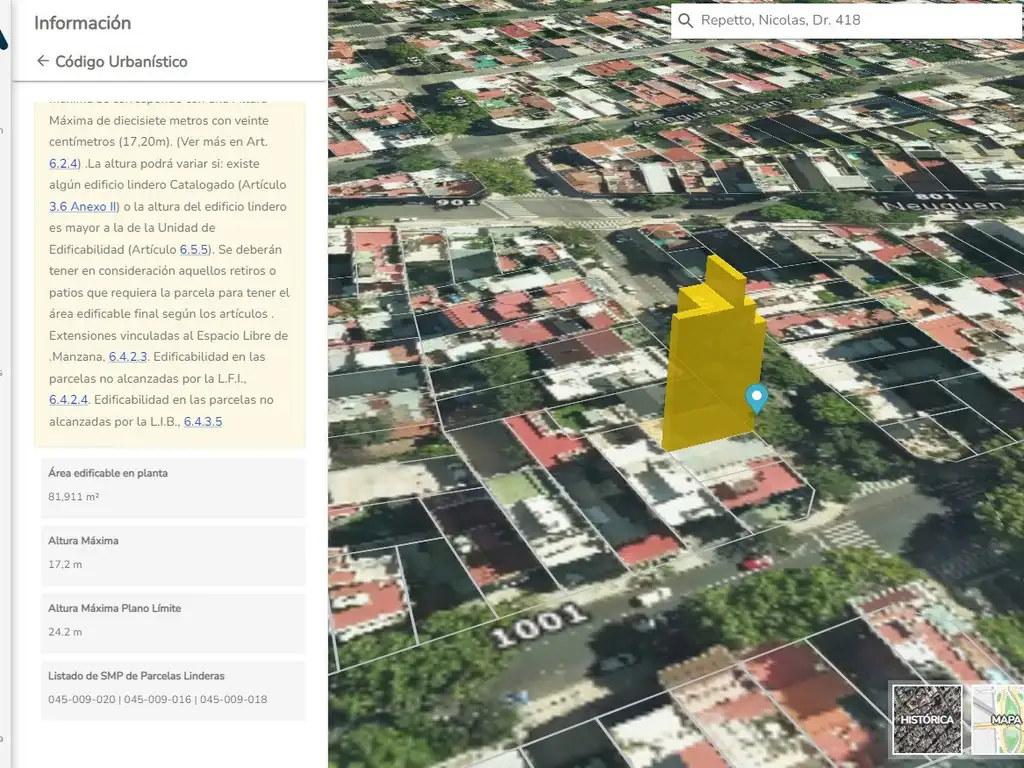Open article link 6.4.2.4

(x=68, y=400)
